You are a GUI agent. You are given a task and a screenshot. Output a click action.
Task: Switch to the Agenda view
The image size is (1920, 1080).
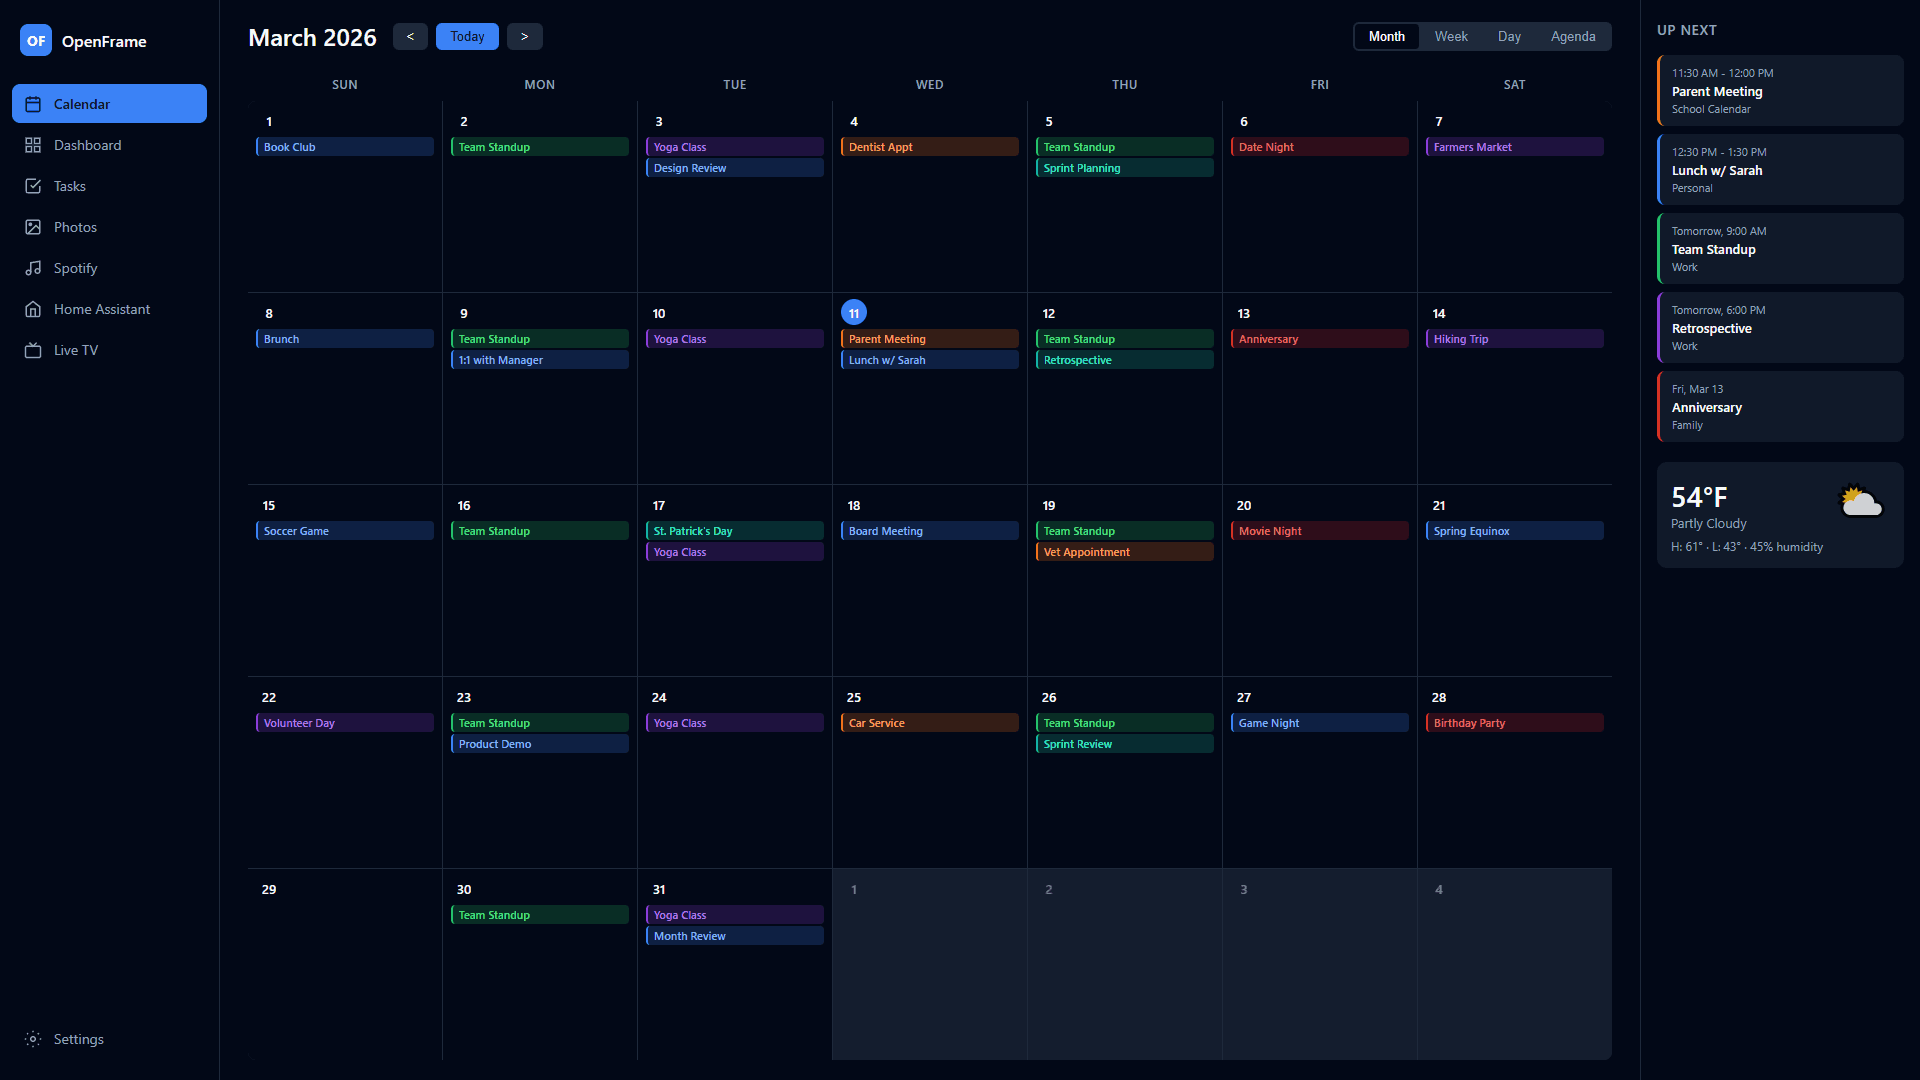point(1572,36)
